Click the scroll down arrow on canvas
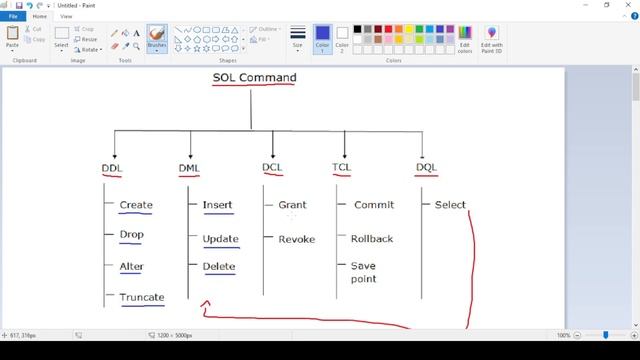 (x=636, y=325)
